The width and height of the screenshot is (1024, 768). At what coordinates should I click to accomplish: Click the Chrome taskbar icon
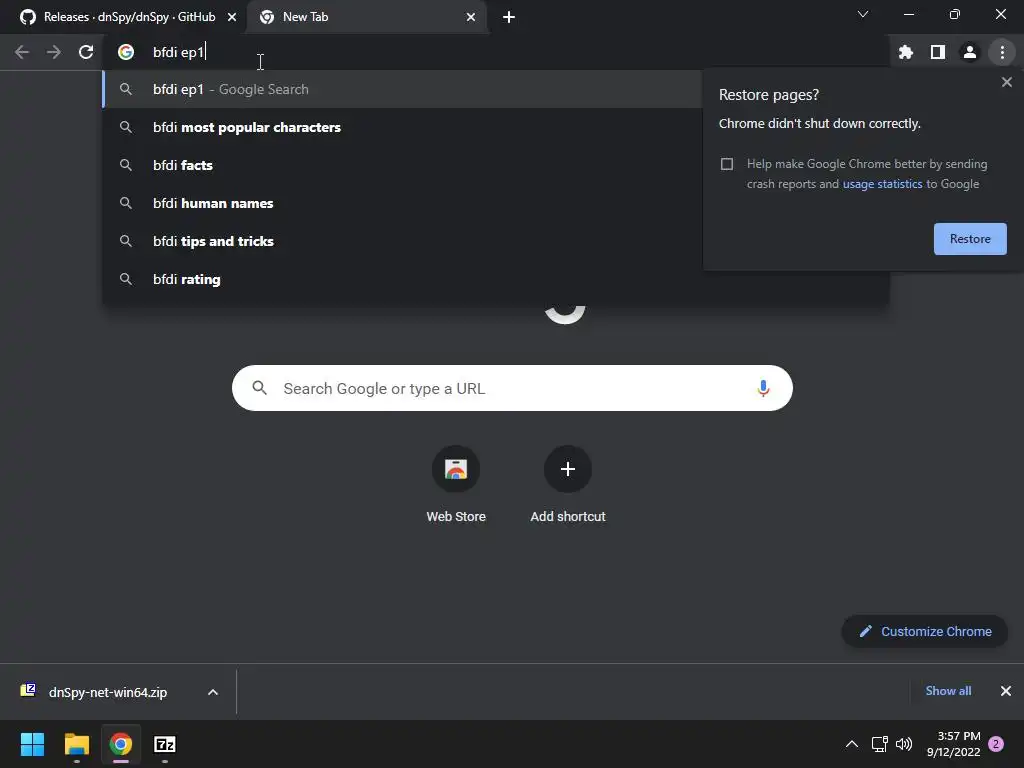120,744
